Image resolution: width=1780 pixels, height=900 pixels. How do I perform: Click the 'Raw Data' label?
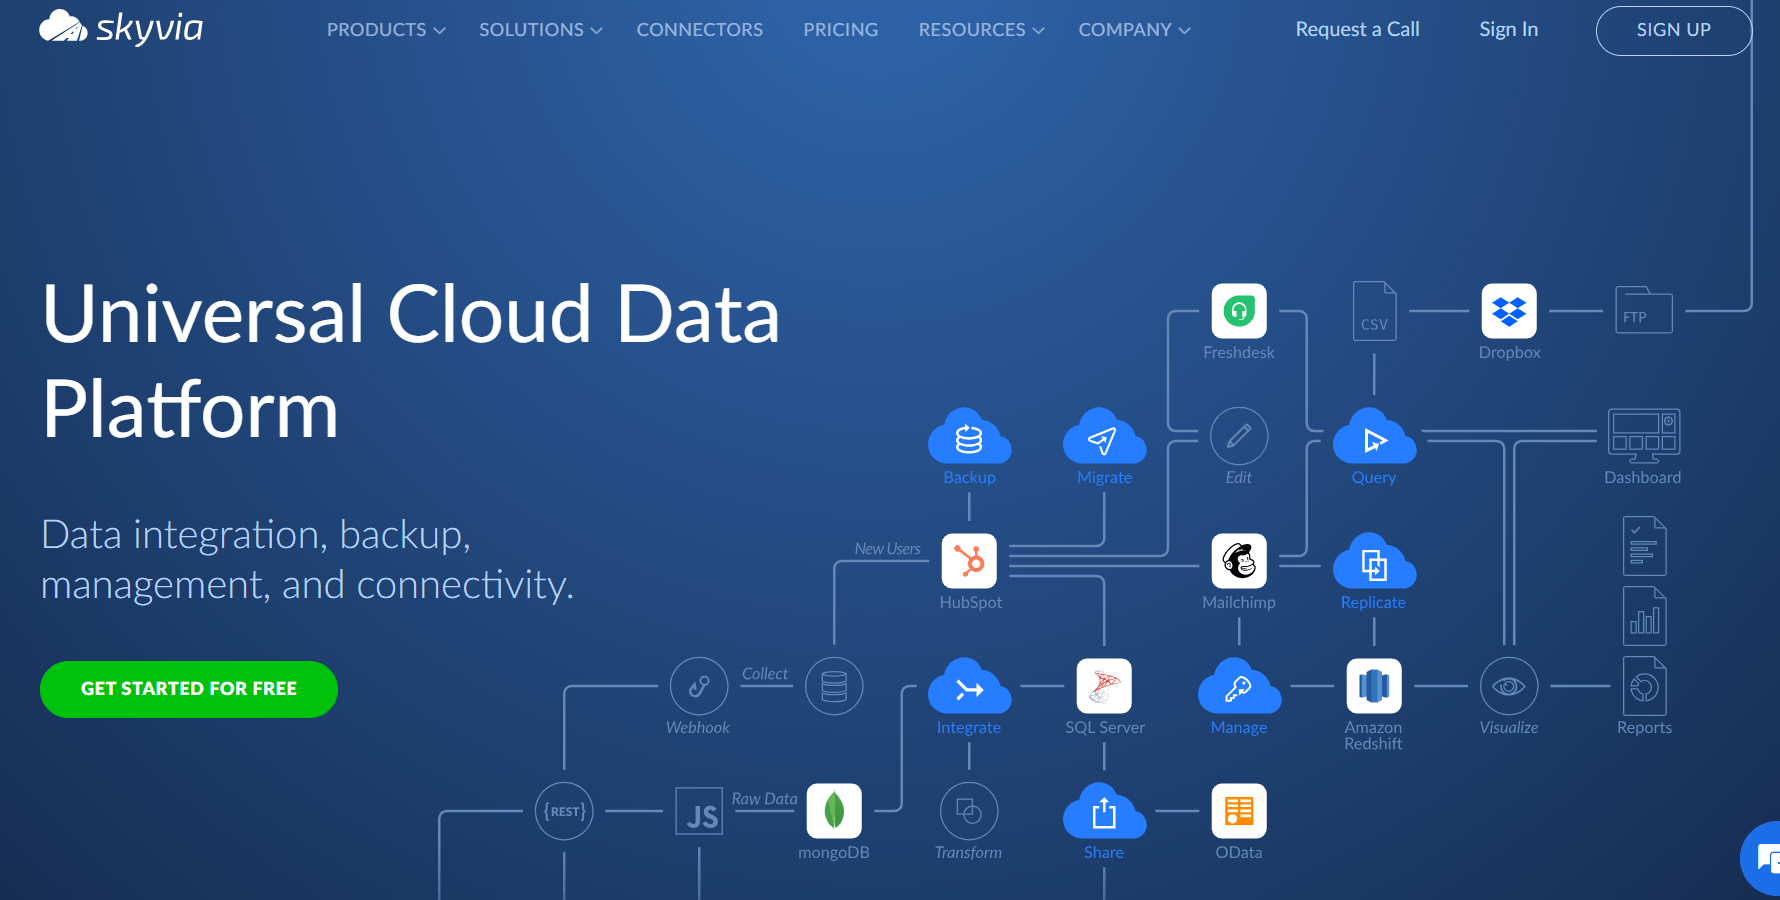coord(764,799)
